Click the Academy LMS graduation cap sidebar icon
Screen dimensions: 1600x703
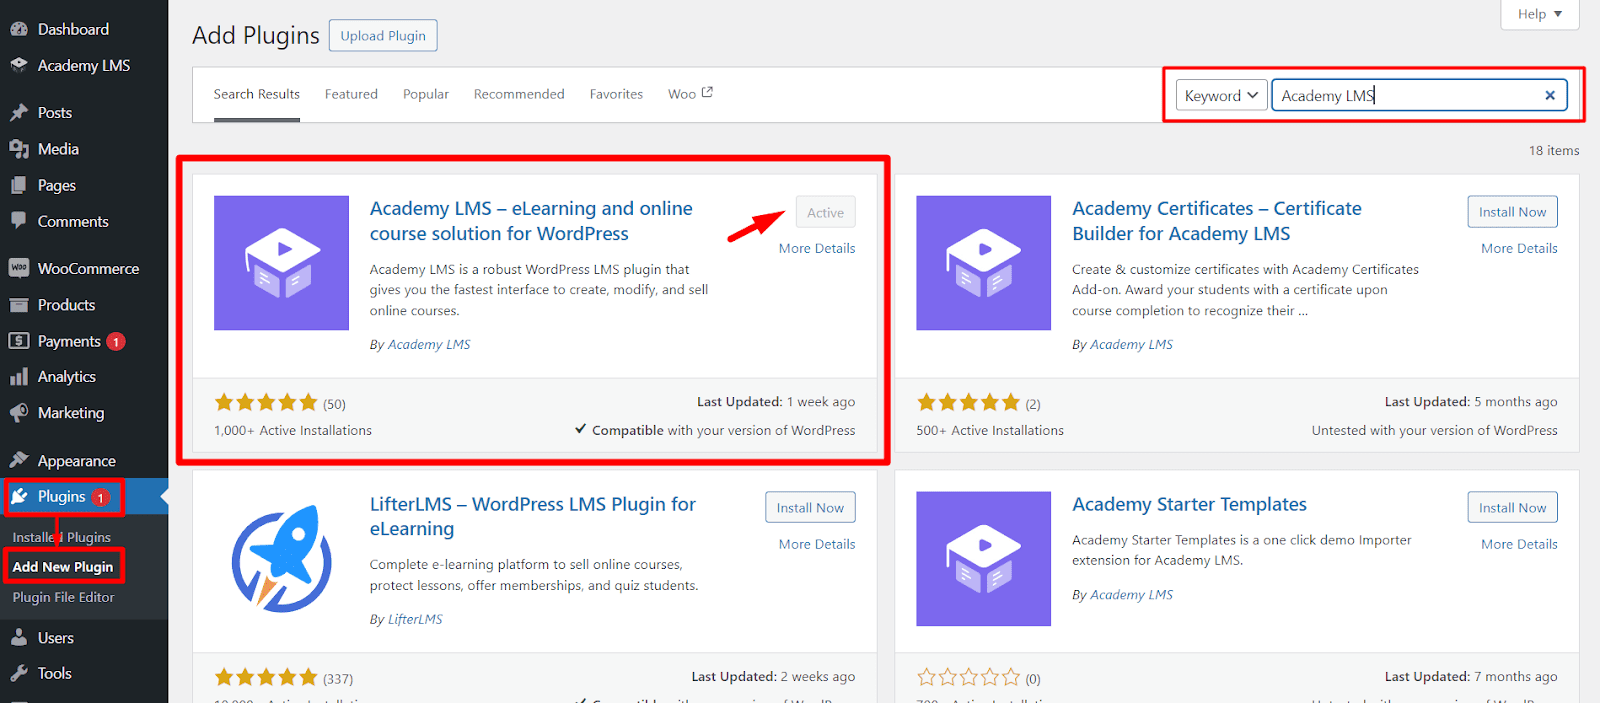coord(18,65)
